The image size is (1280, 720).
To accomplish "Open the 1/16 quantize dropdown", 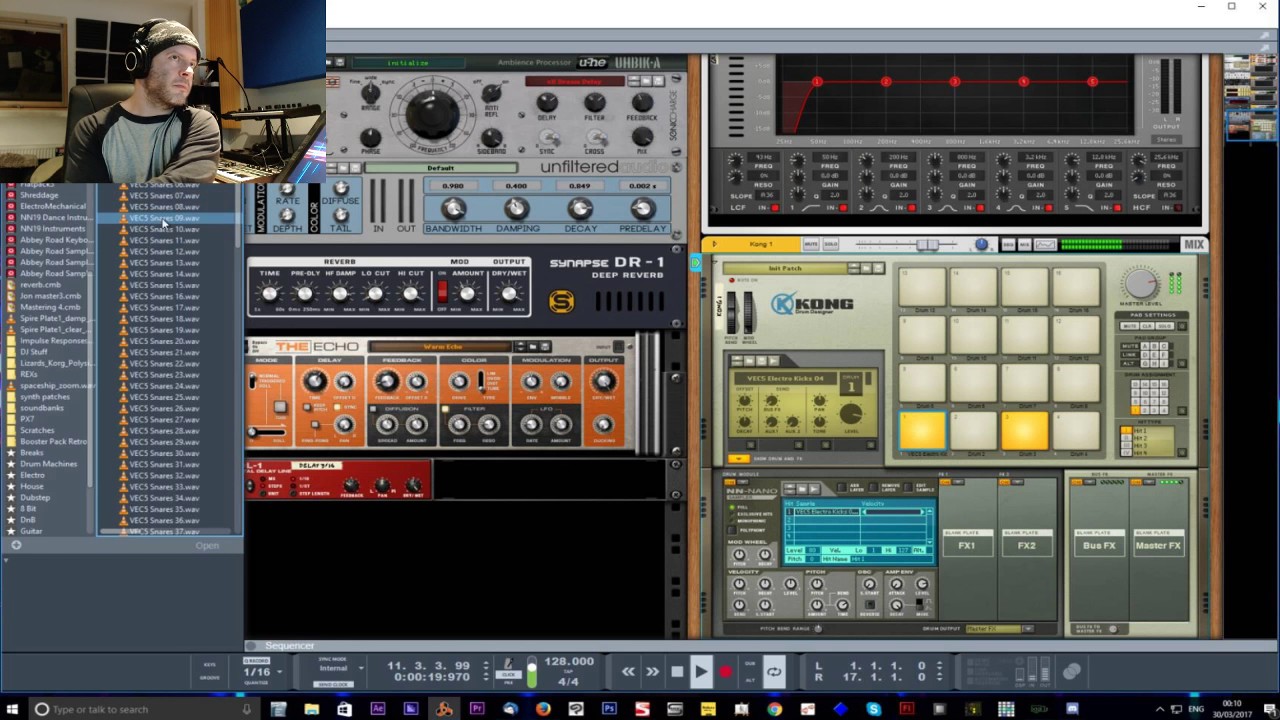I will click(x=263, y=672).
